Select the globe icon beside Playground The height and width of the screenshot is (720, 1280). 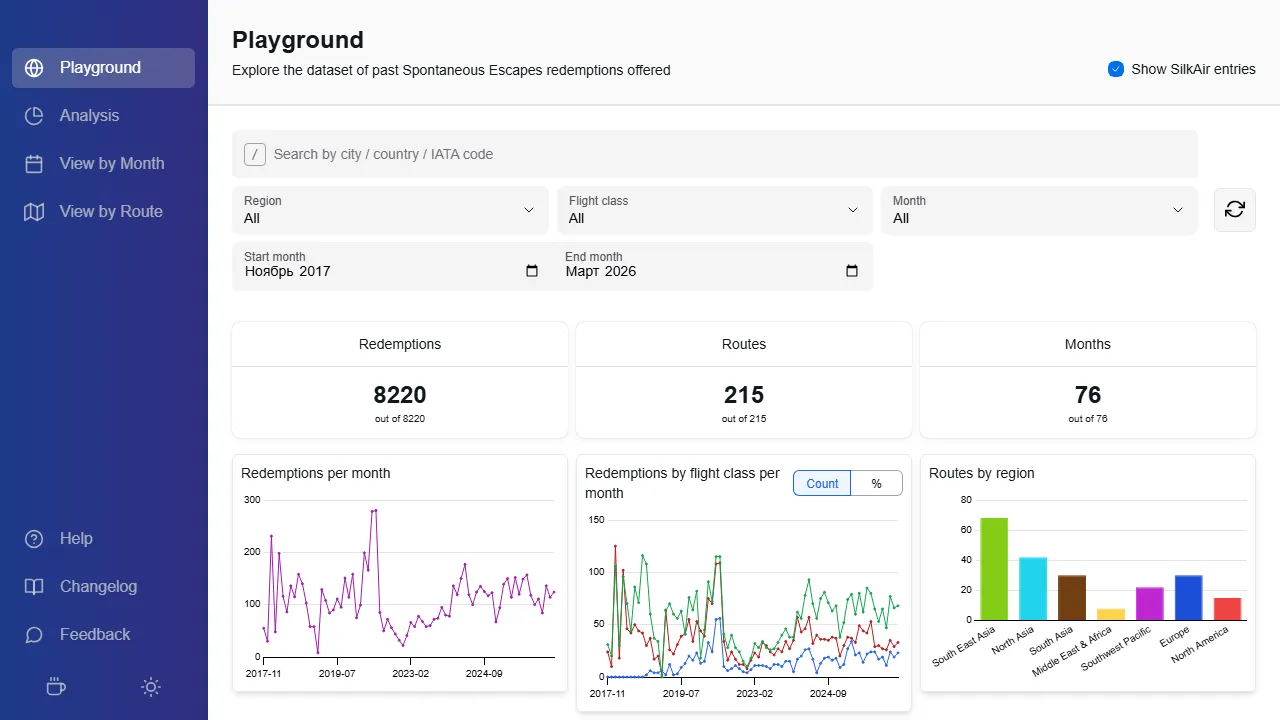click(x=36, y=67)
